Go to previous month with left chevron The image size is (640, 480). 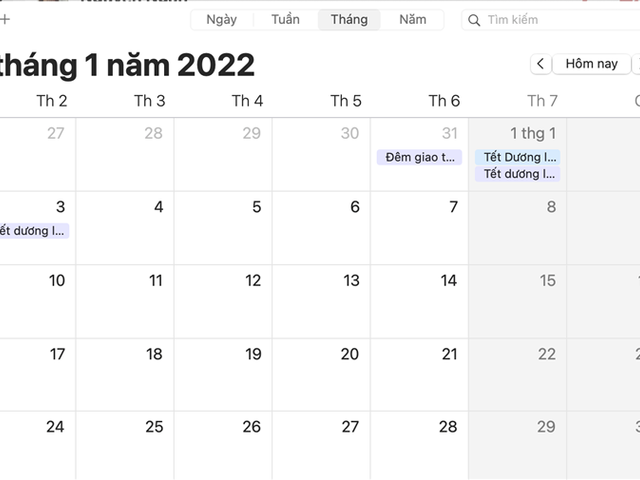point(540,64)
